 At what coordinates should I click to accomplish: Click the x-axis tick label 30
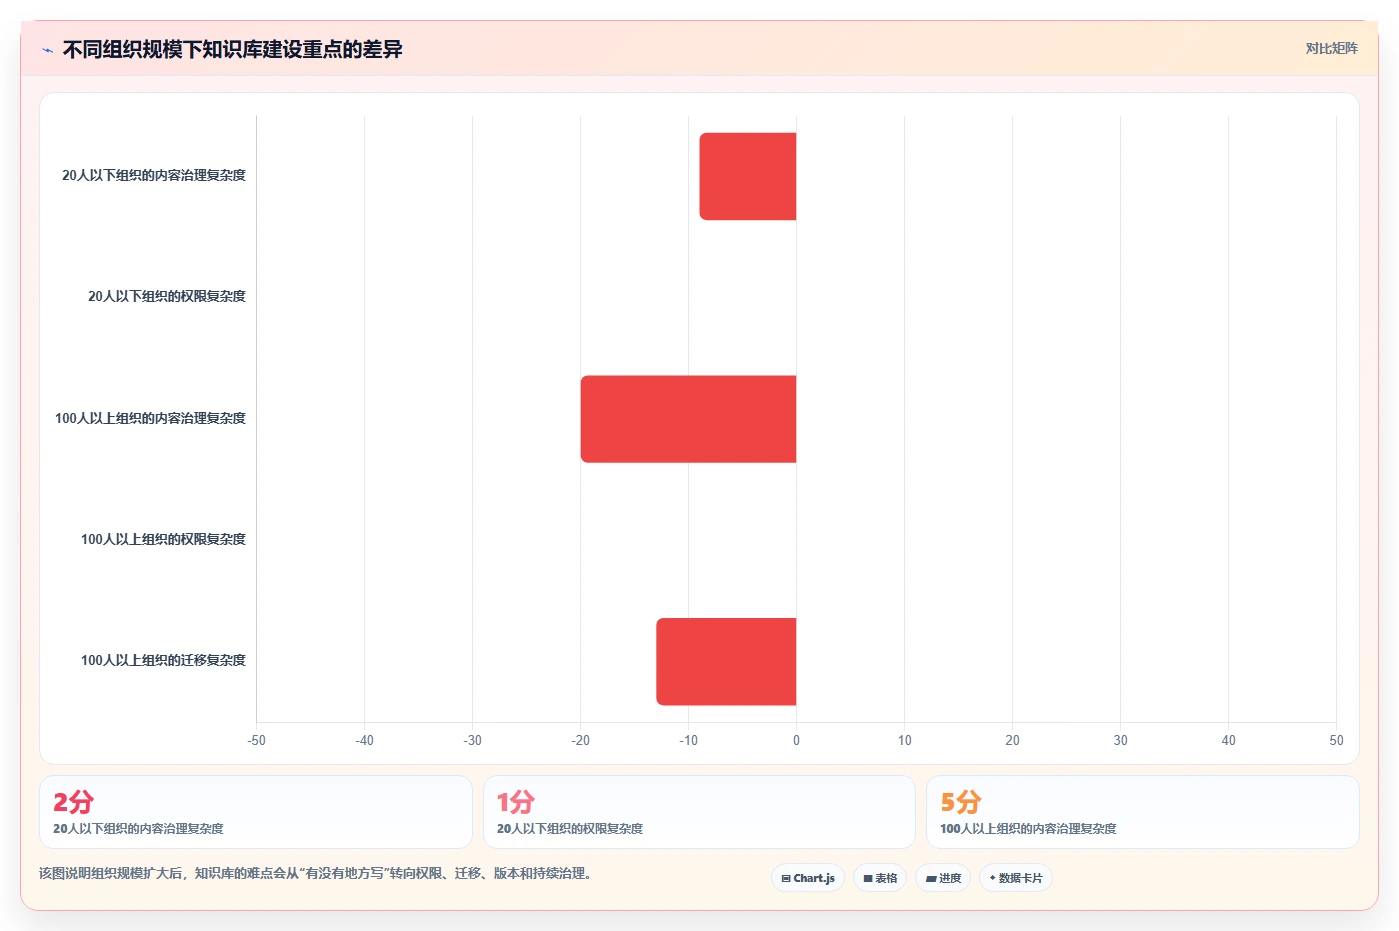(1120, 740)
